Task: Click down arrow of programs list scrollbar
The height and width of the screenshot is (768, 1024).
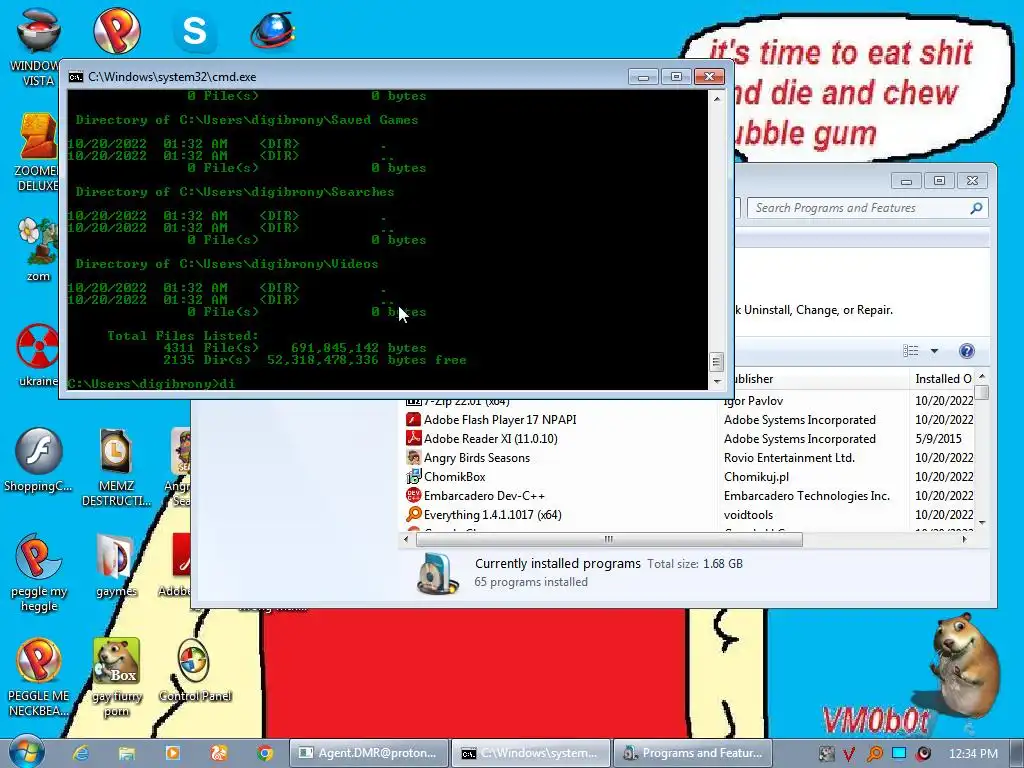Action: [982, 522]
